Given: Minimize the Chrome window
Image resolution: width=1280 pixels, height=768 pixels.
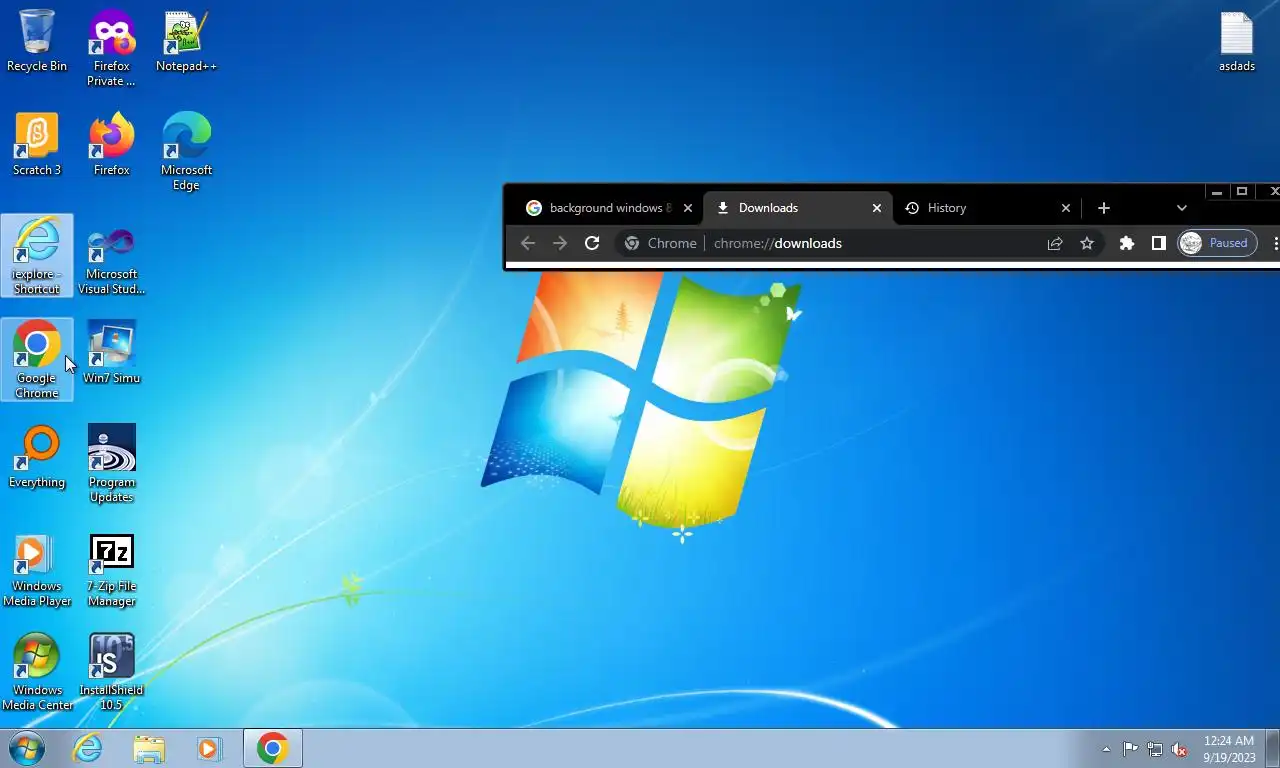Looking at the screenshot, I should (1217, 191).
